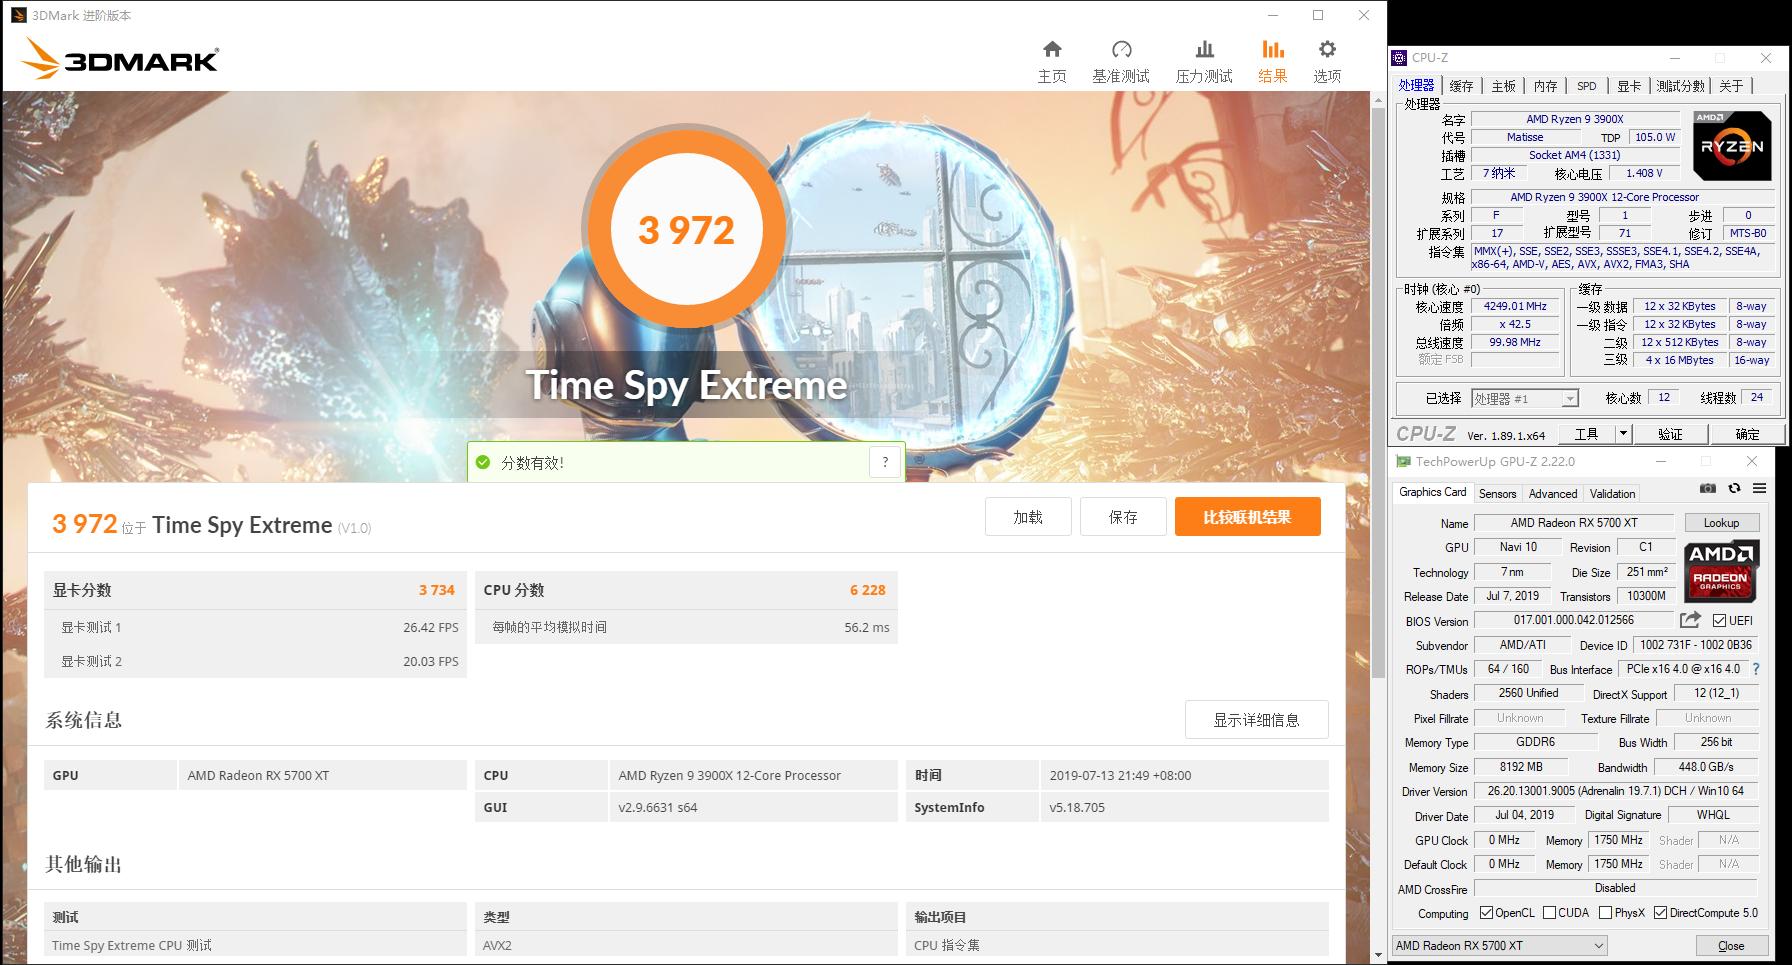Open the GPU-Z hamburger menu
The width and height of the screenshot is (1792, 965).
[x=1758, y=489]
